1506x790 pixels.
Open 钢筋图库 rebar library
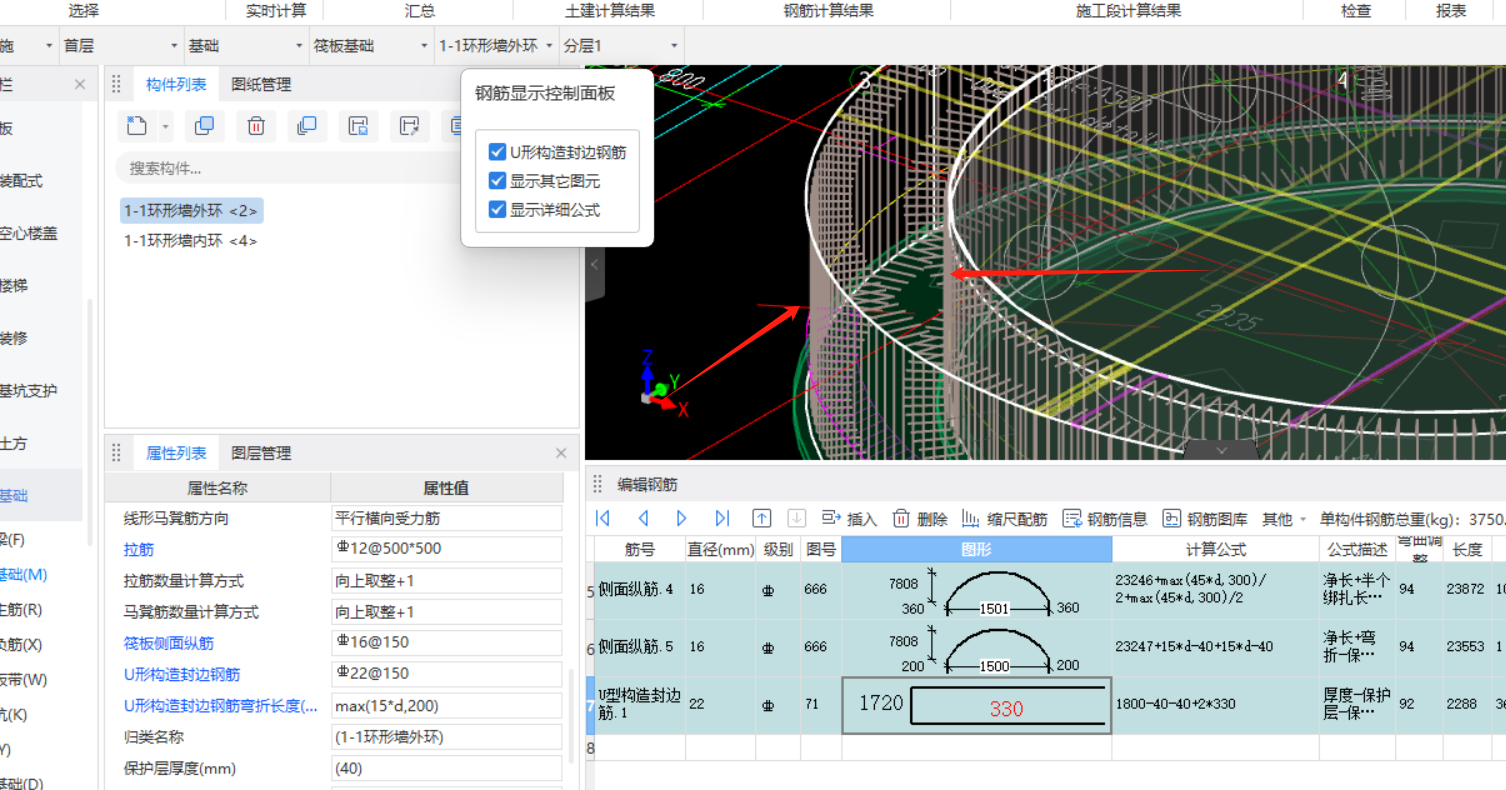[x=1205, y=519]
